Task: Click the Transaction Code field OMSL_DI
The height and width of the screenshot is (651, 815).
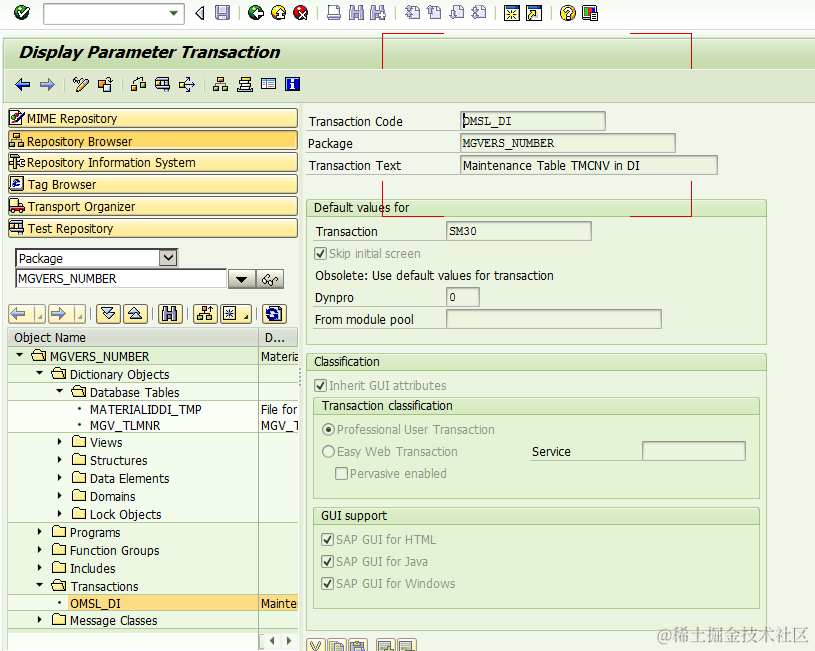Action: point(533,121)
